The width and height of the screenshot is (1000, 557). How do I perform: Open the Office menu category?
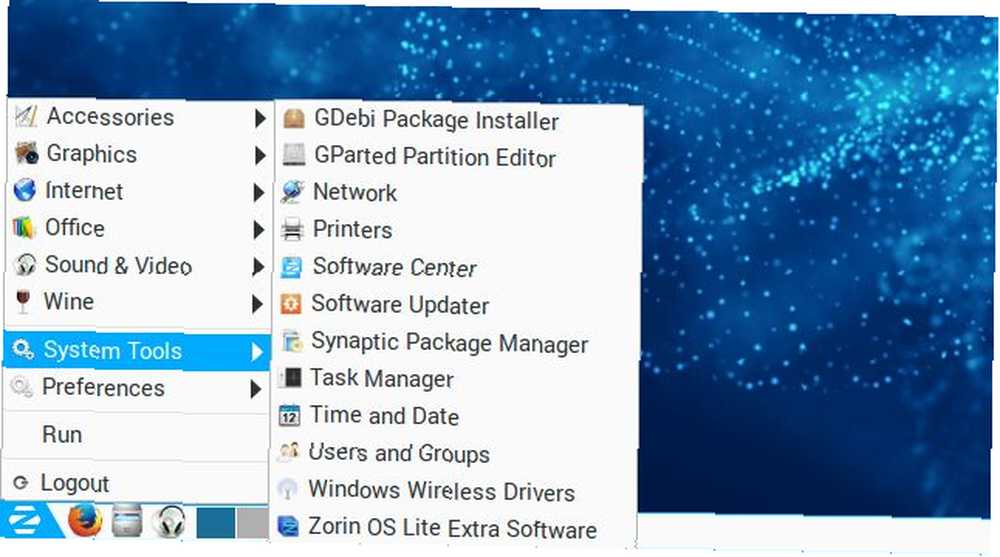[138, 228]
